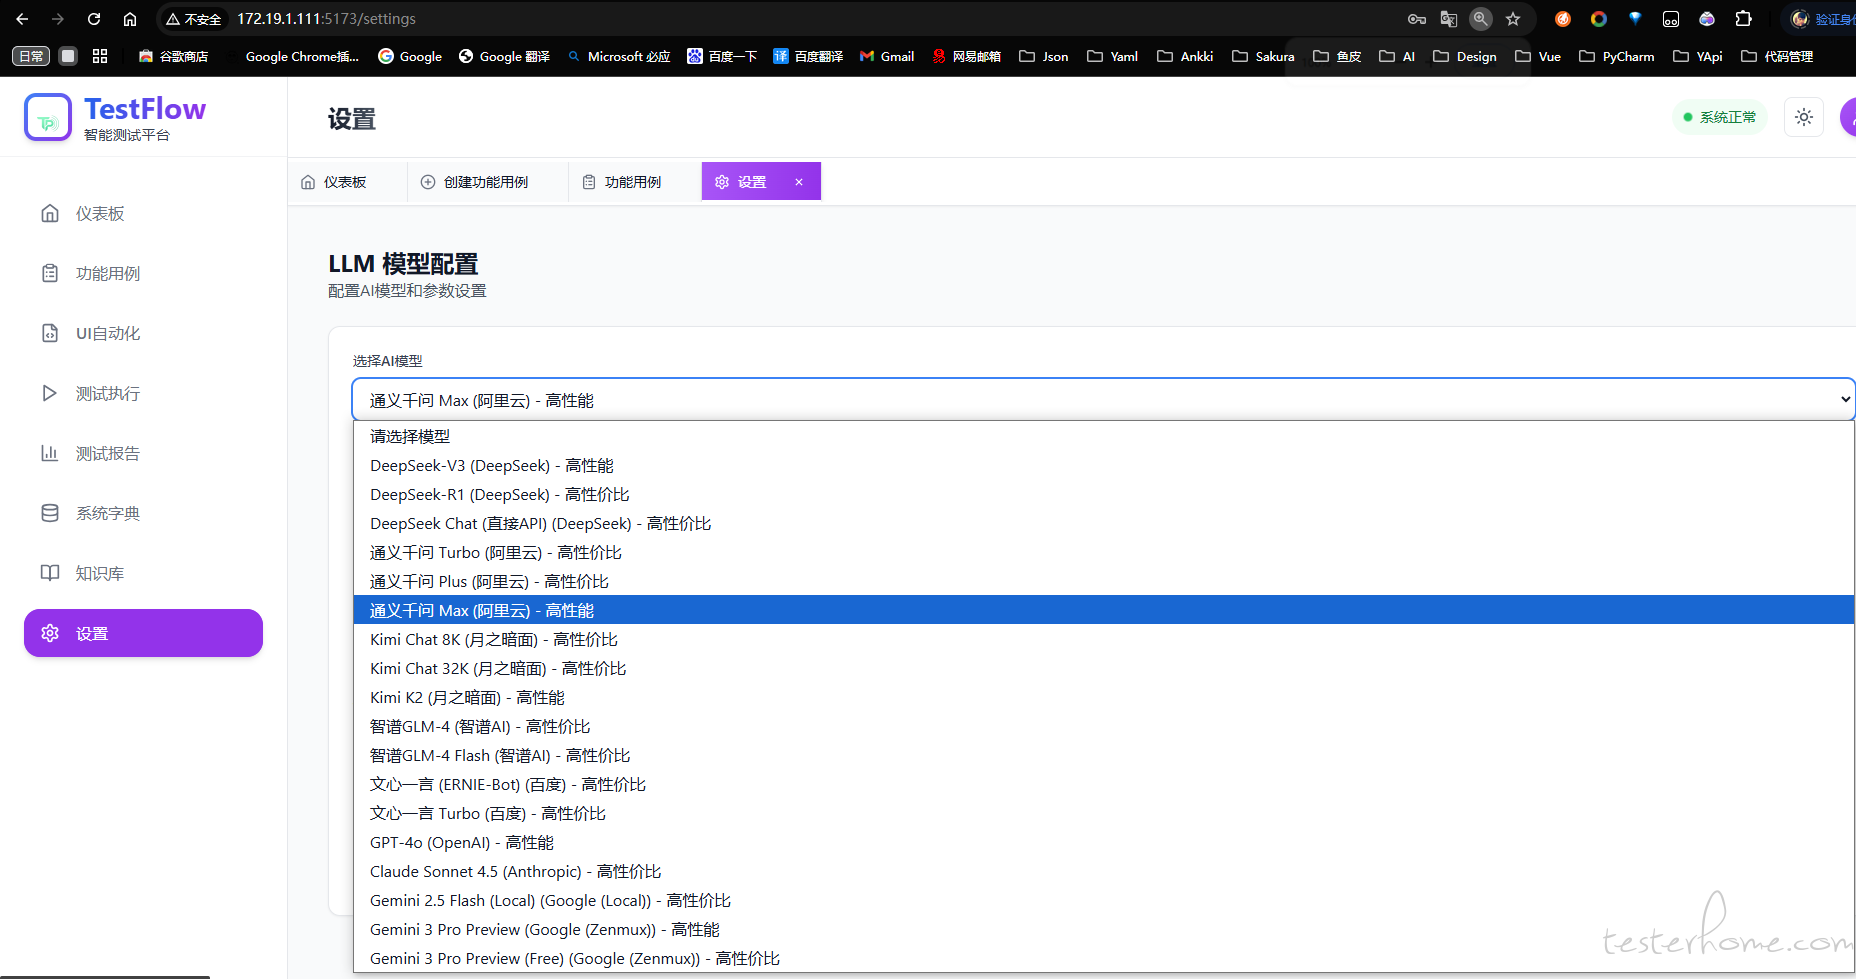Open UI自动化 from sidebar
1856x979 pixels.
[107, 334]
